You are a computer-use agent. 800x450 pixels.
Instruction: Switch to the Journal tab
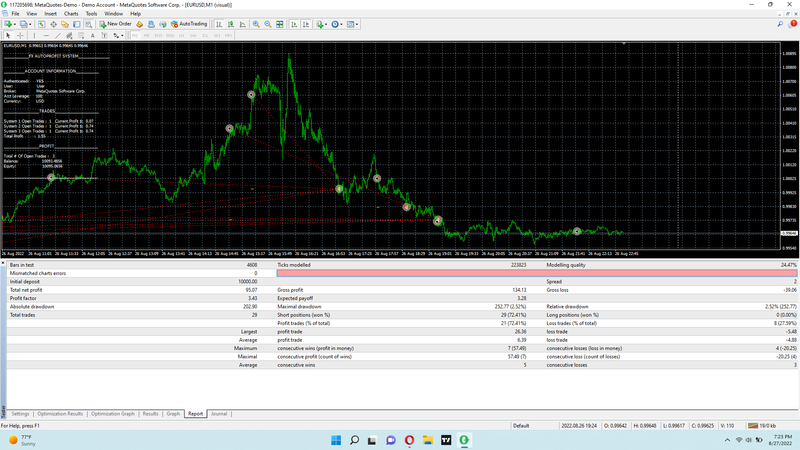pos(218,413)
